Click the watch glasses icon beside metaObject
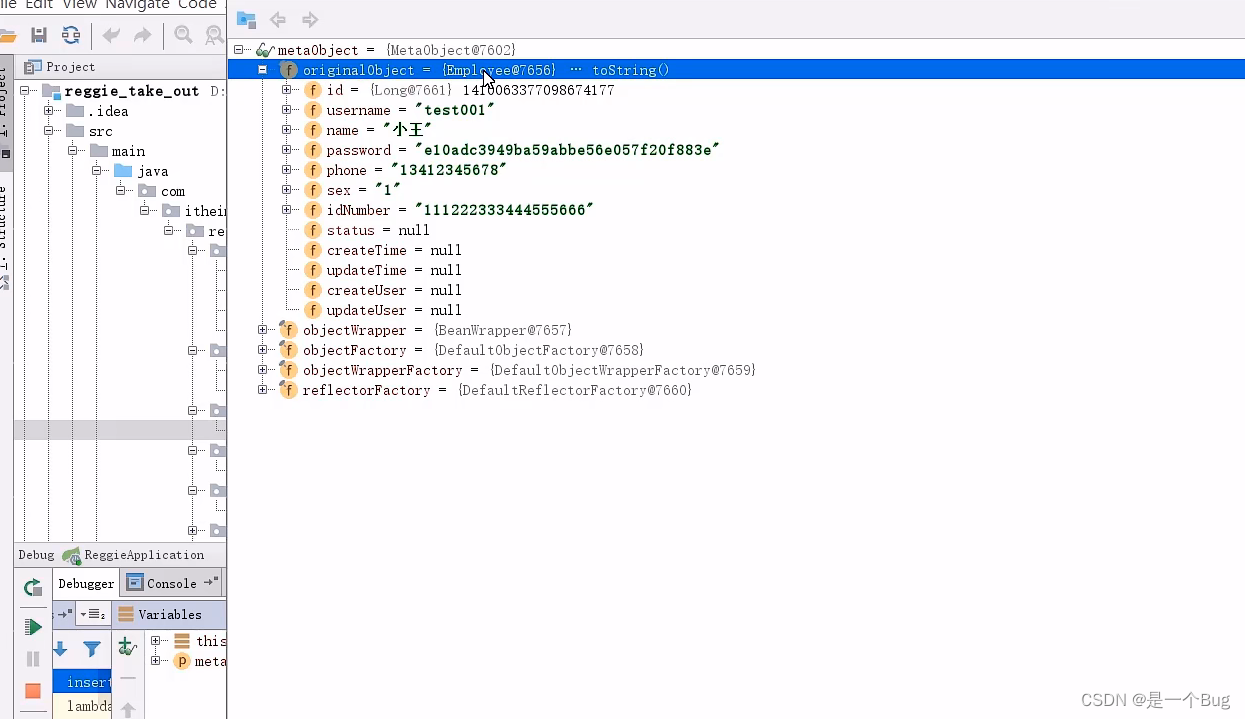Image resolution: width=1245 pixels, height=719 pixels. click(x=265, y=50)
